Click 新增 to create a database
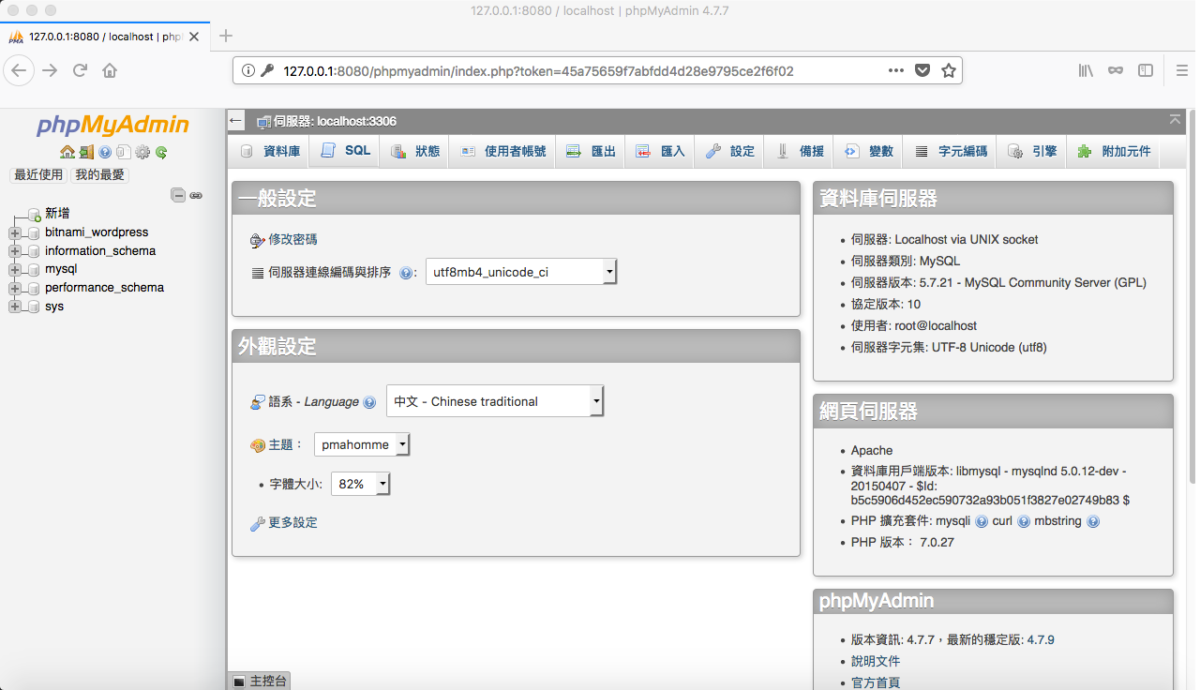Image resolution: width=1200 pixels, height=690 pixels. pos(57,213)
